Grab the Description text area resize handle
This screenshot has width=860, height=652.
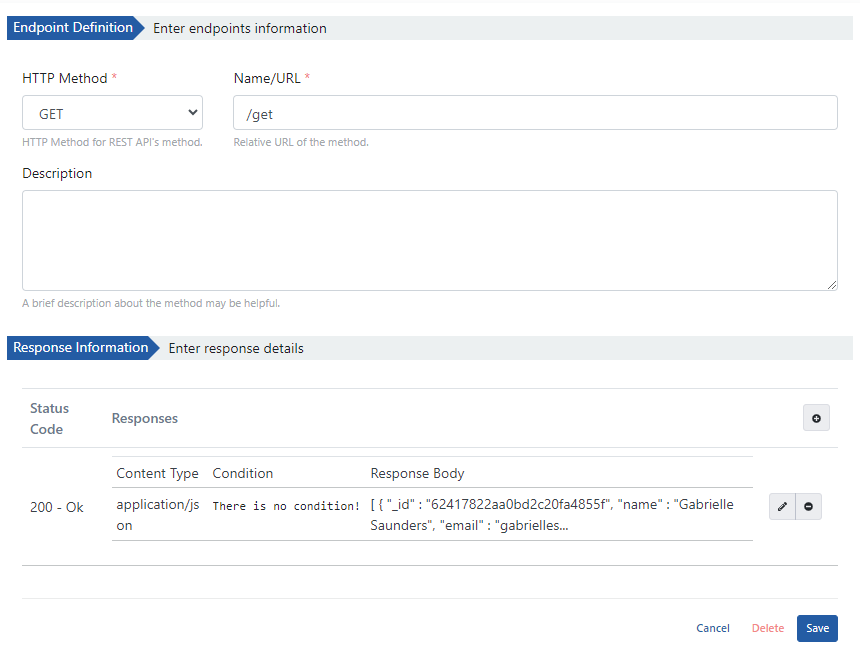click(x=832, y=285)
